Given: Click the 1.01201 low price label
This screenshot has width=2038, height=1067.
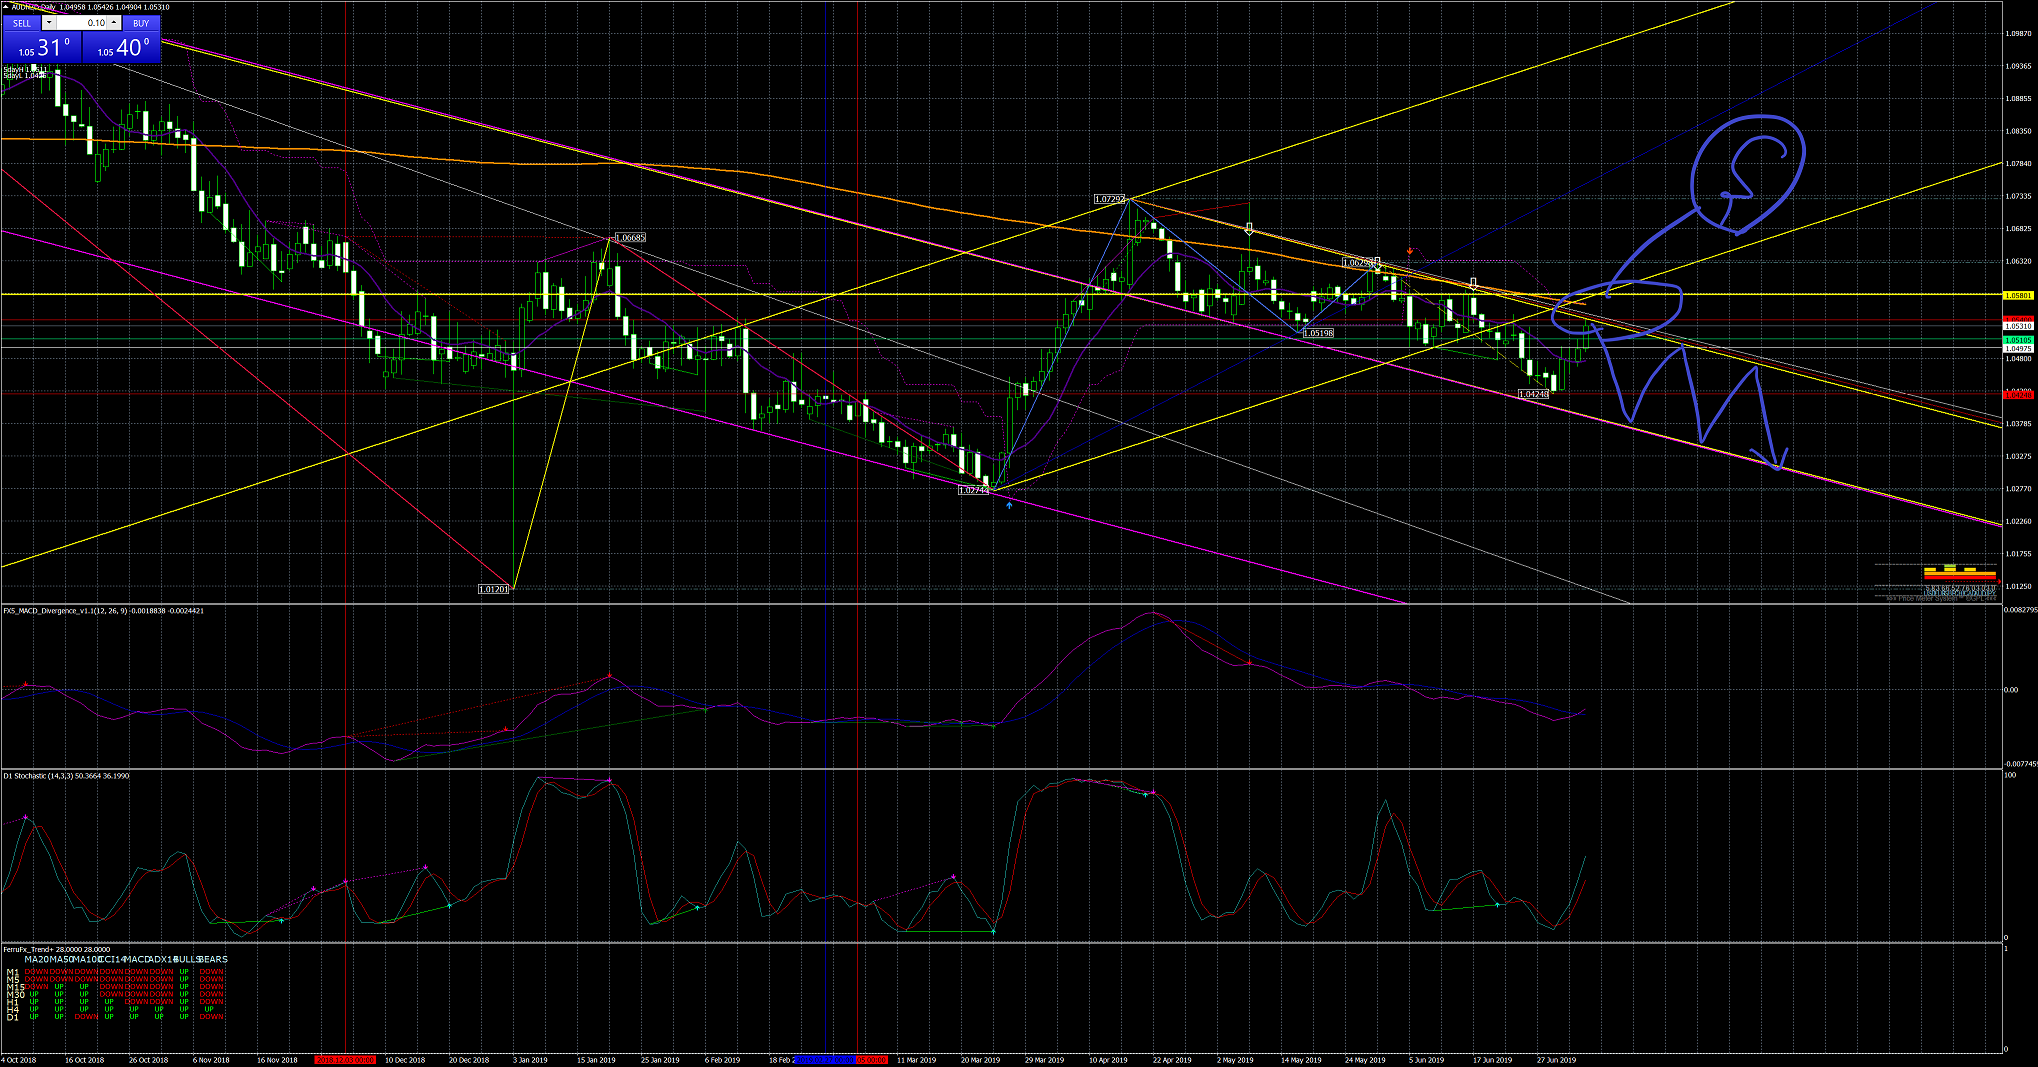Looking at the screenshot, I should pyautogui.click(x=494, y=589).
